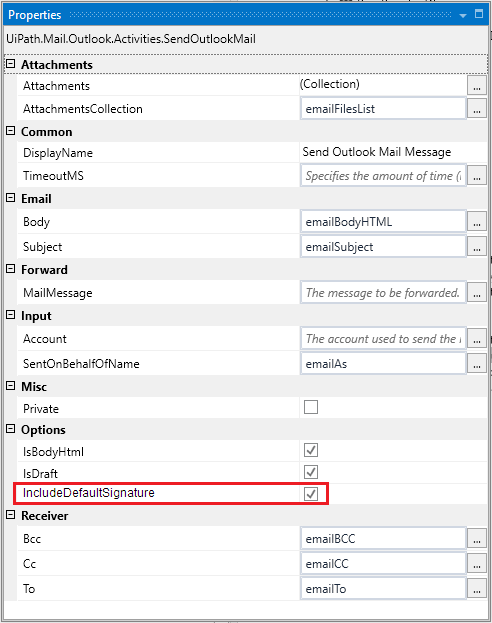492x623 pixels.
Task: Open expression editor for Bcc field
Action: click(x=477, y=539)
